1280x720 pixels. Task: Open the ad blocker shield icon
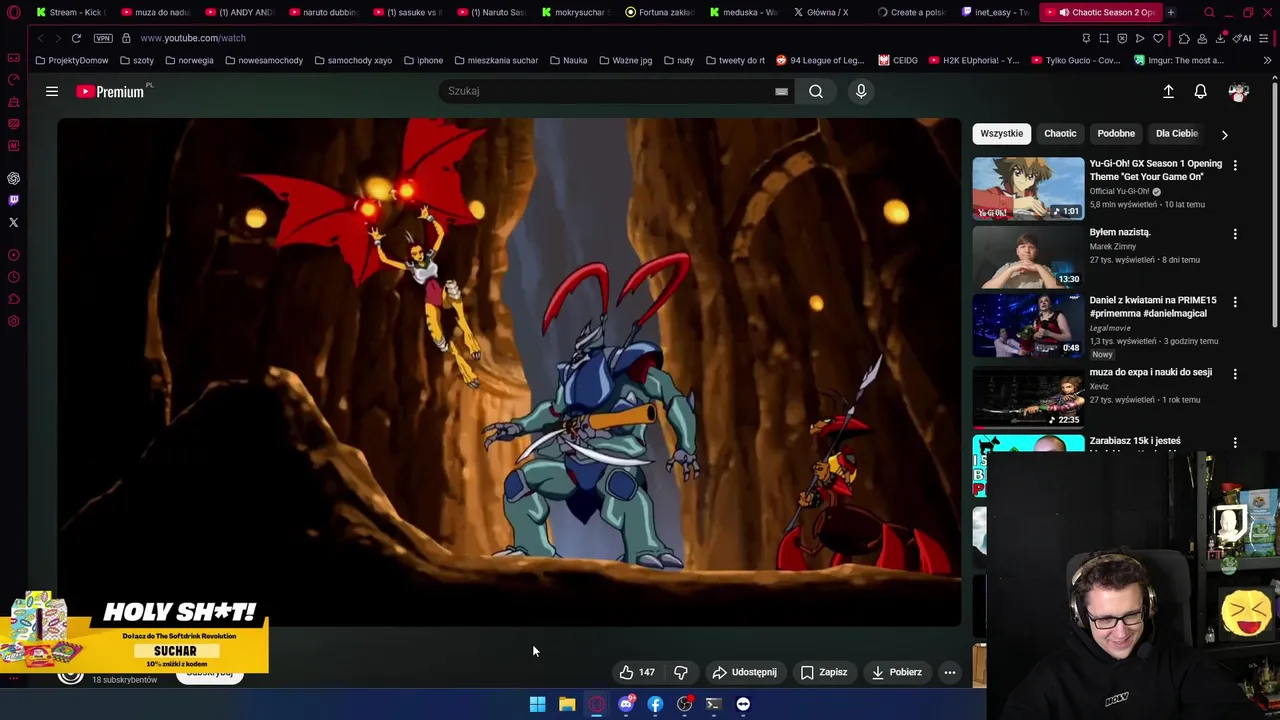[1122, 38]
